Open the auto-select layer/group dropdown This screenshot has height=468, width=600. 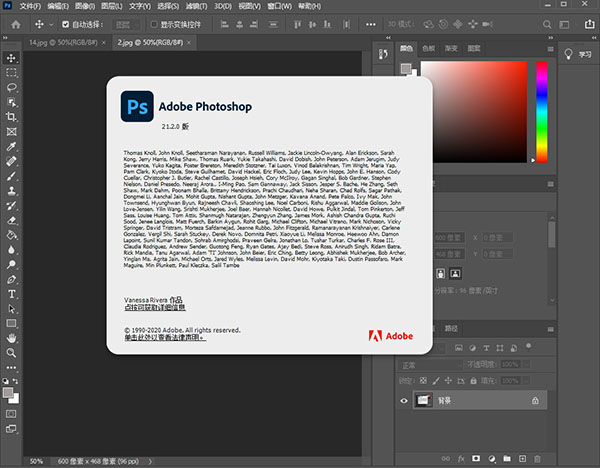(x=127, y=24)
